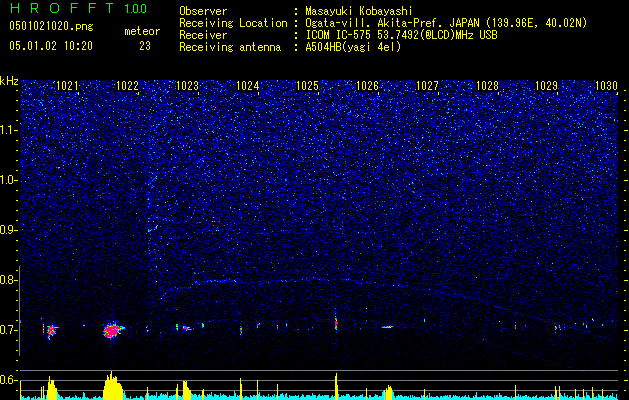This screenshot has height=400, width=629.
Task: Click the large meteor echo blob near 1022
Action: (x=114, y=330)
